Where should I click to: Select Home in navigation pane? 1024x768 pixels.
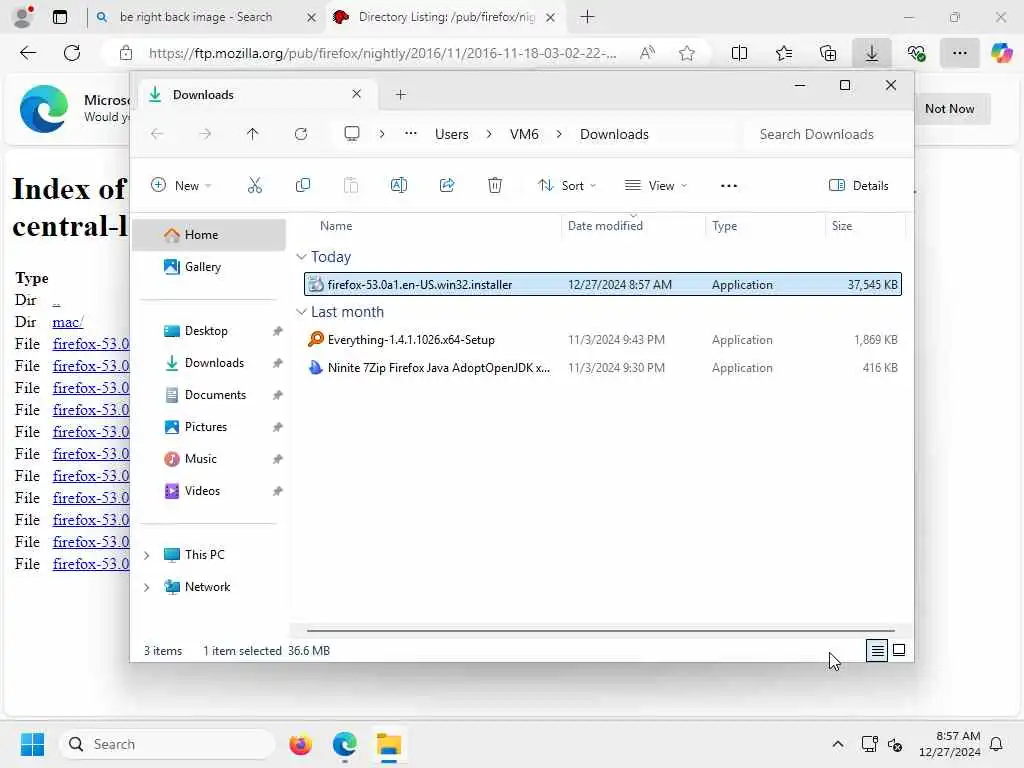coord(209,234)
